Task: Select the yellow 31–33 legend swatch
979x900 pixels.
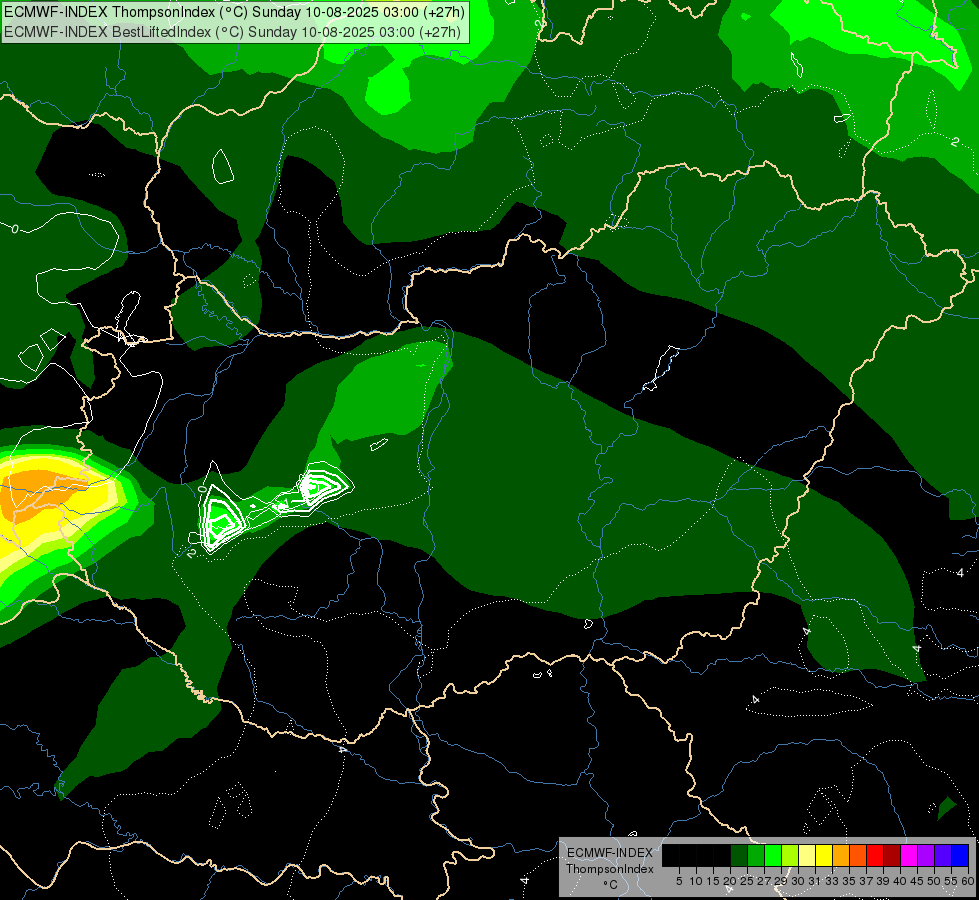Action: [x=824, y=855]
